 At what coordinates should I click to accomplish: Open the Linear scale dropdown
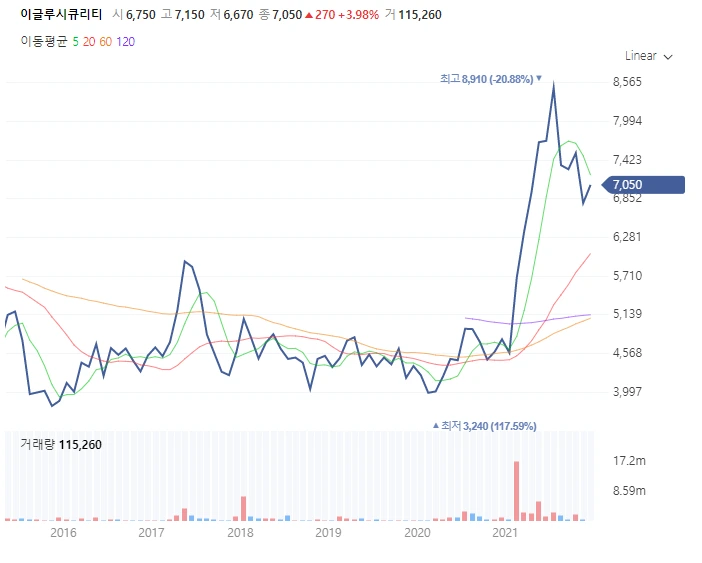click(648, 56)
